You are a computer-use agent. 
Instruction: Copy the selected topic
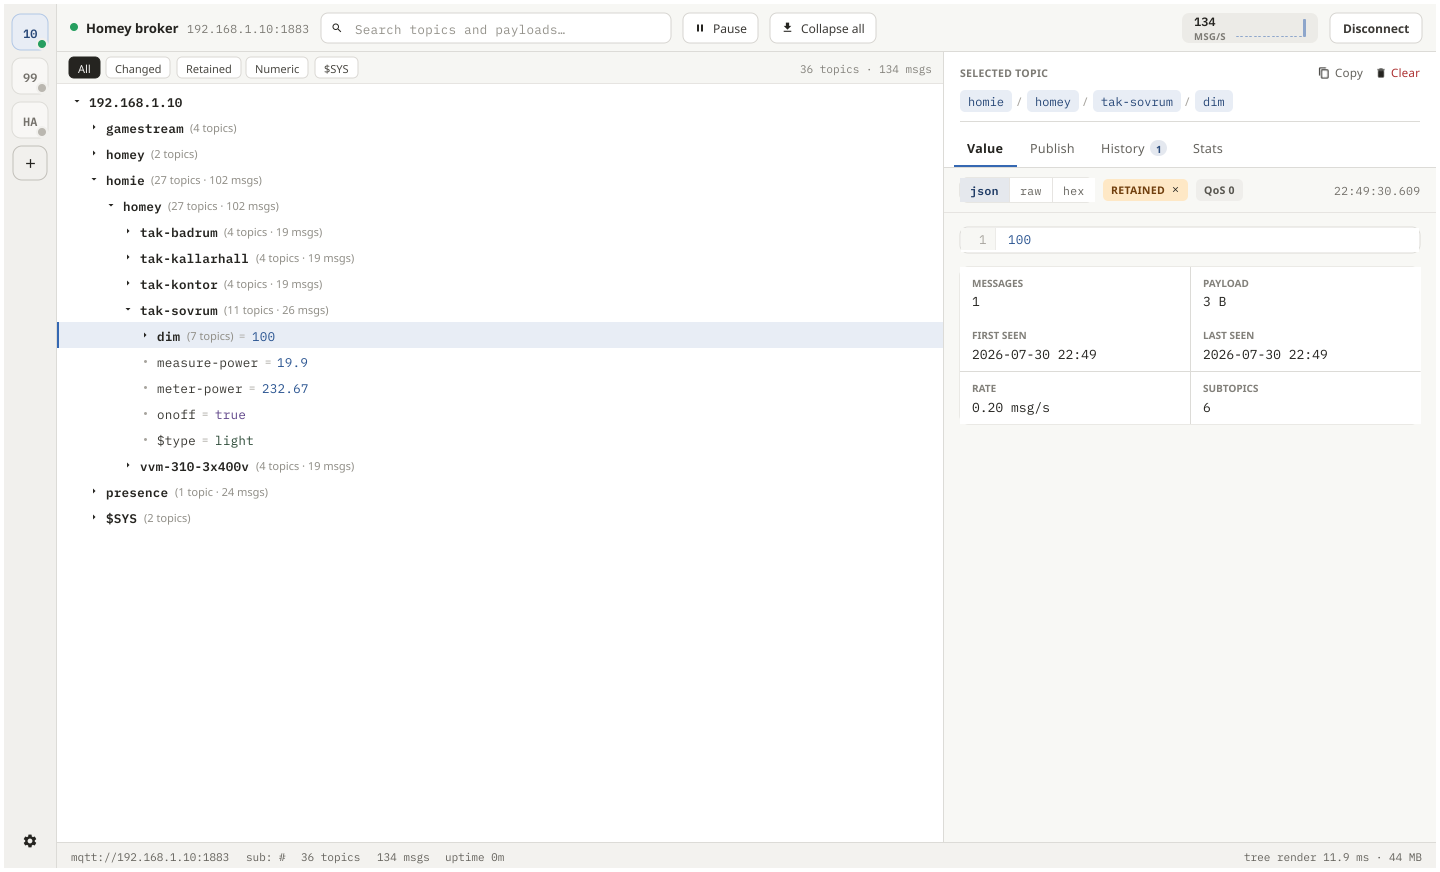[x=1340, y=73]
